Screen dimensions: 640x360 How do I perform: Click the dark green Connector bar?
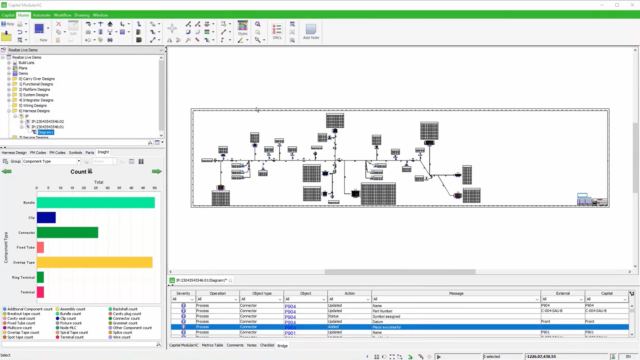[x=67, y=232]
